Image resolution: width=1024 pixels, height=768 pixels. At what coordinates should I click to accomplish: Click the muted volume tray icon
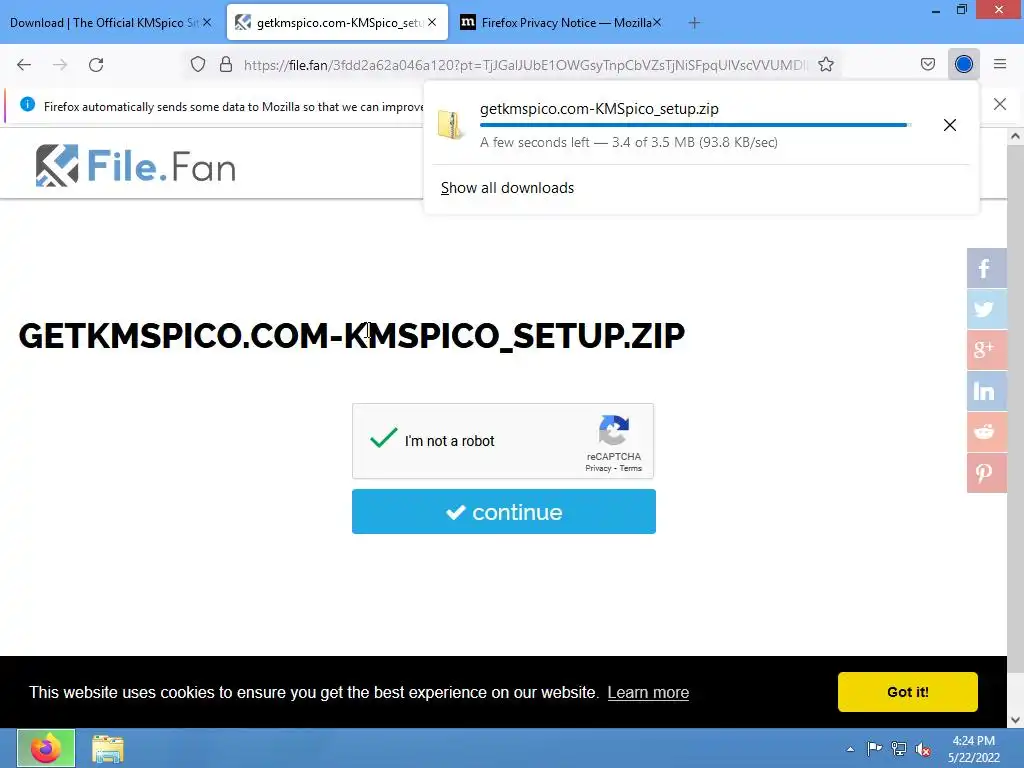pos(923,749)
